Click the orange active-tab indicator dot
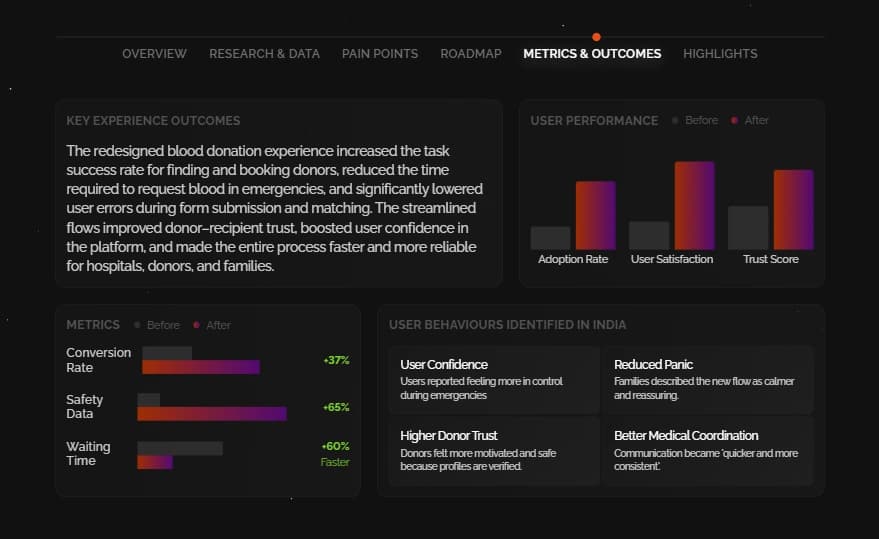The height and width of the screenshot is (539, 879). click(x=596, y=37)
